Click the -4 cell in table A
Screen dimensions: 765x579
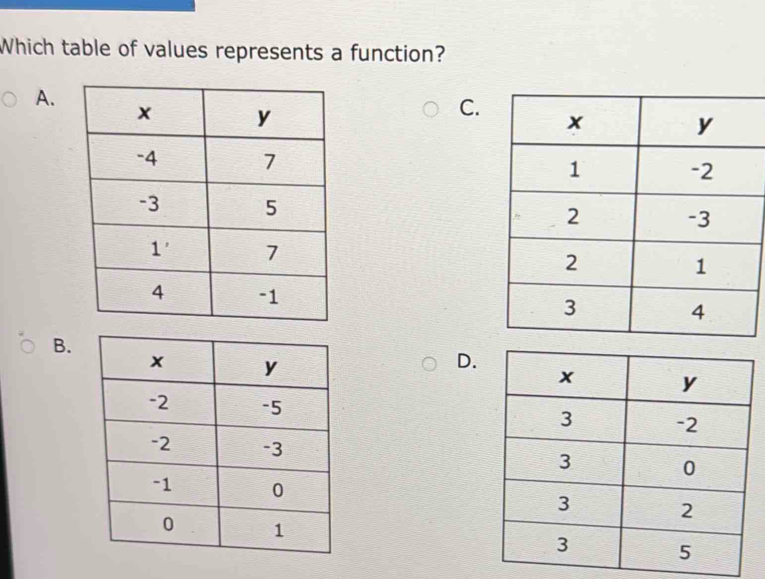(146, 159)
